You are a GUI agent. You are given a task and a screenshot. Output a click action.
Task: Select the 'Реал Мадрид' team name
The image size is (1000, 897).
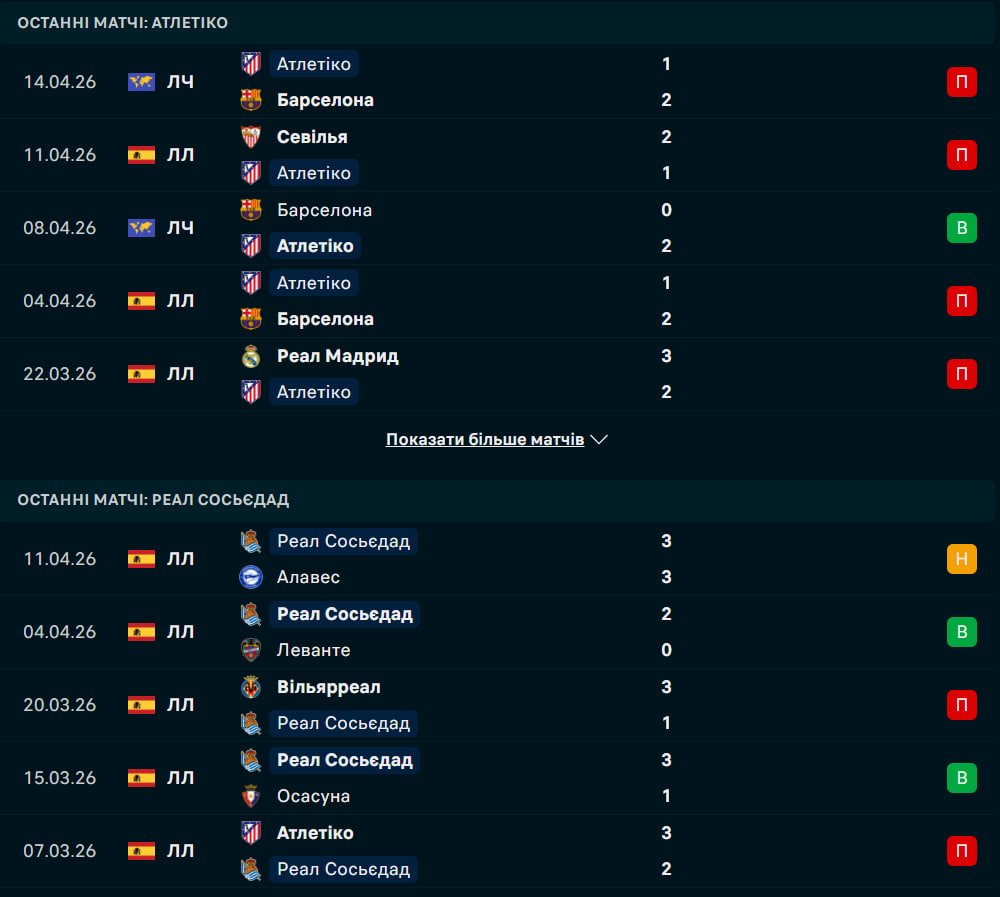(x=337, y=356)
